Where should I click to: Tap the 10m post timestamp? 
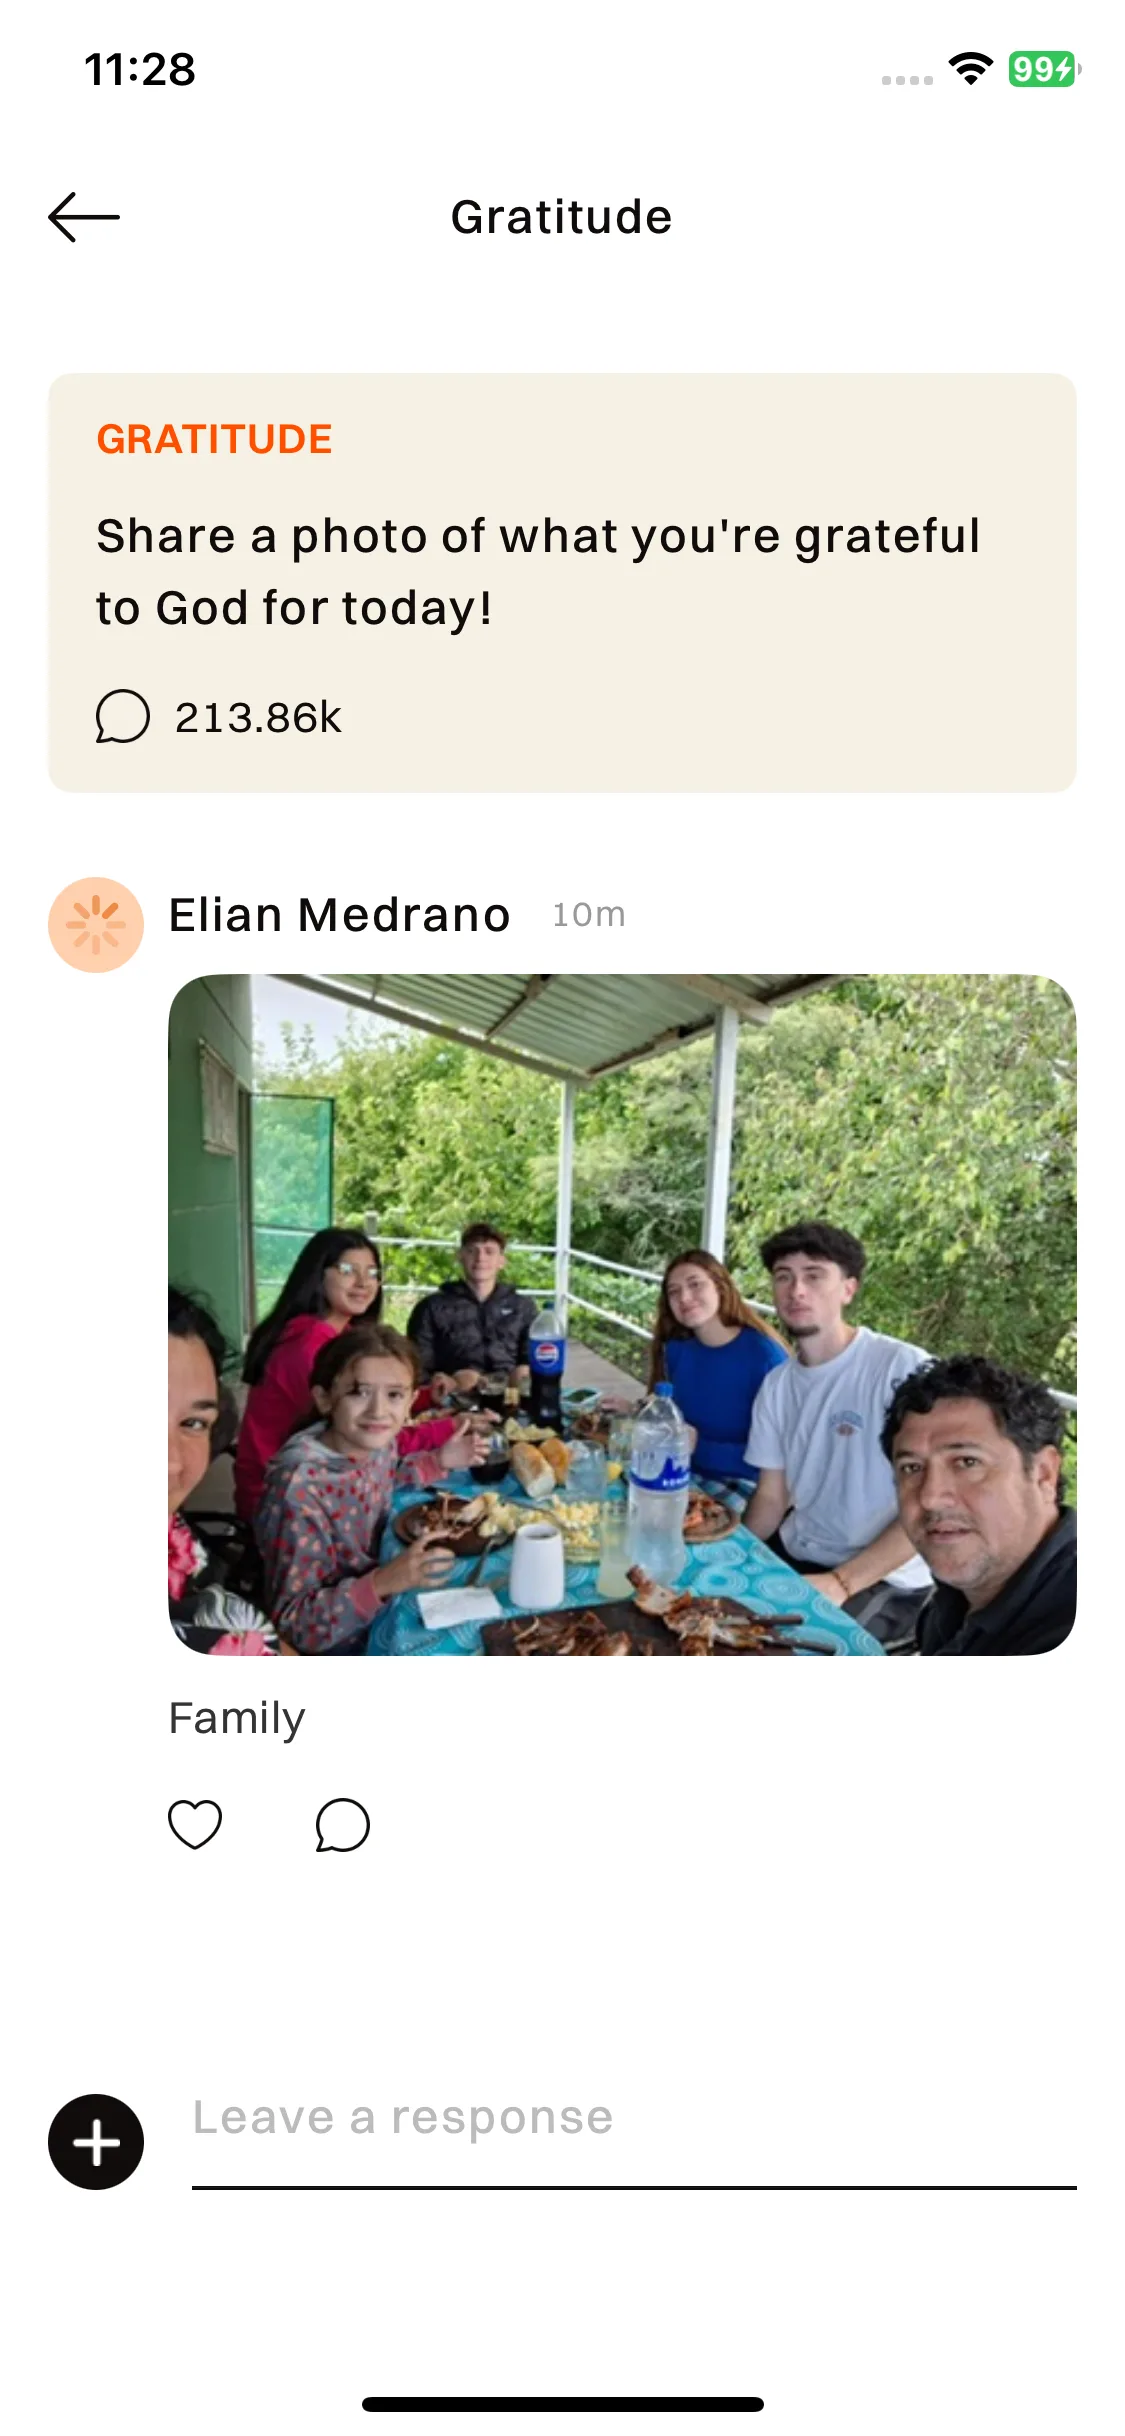point(589,915)
